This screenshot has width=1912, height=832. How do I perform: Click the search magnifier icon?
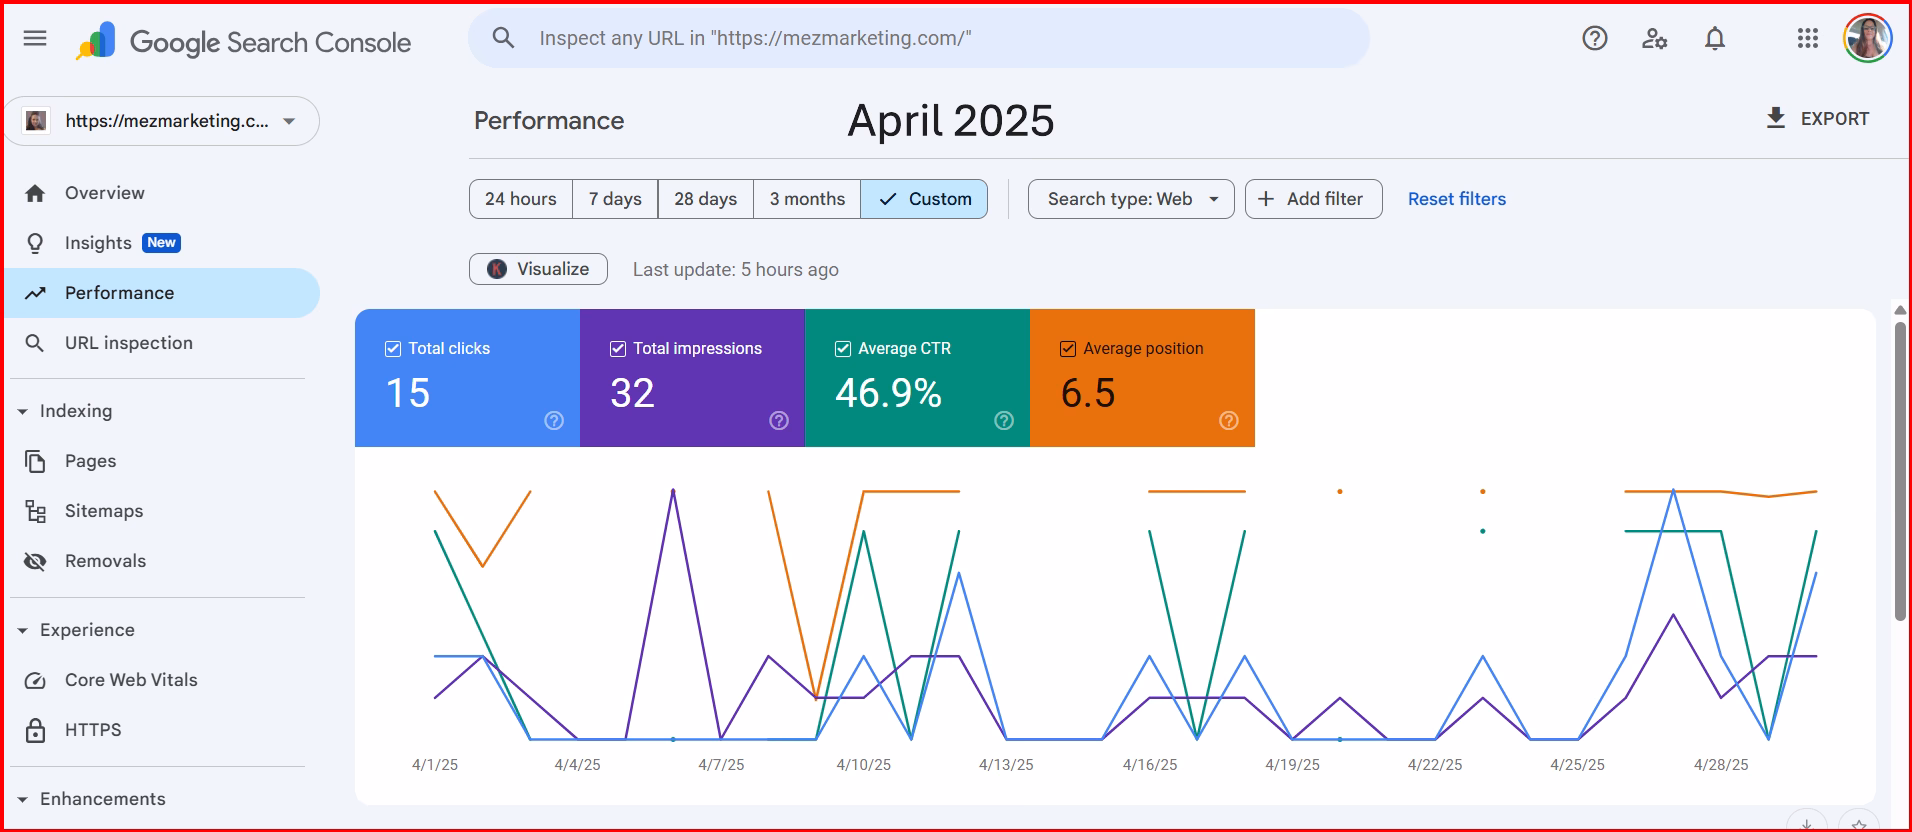pyautogui.click(x=503, y=38)
